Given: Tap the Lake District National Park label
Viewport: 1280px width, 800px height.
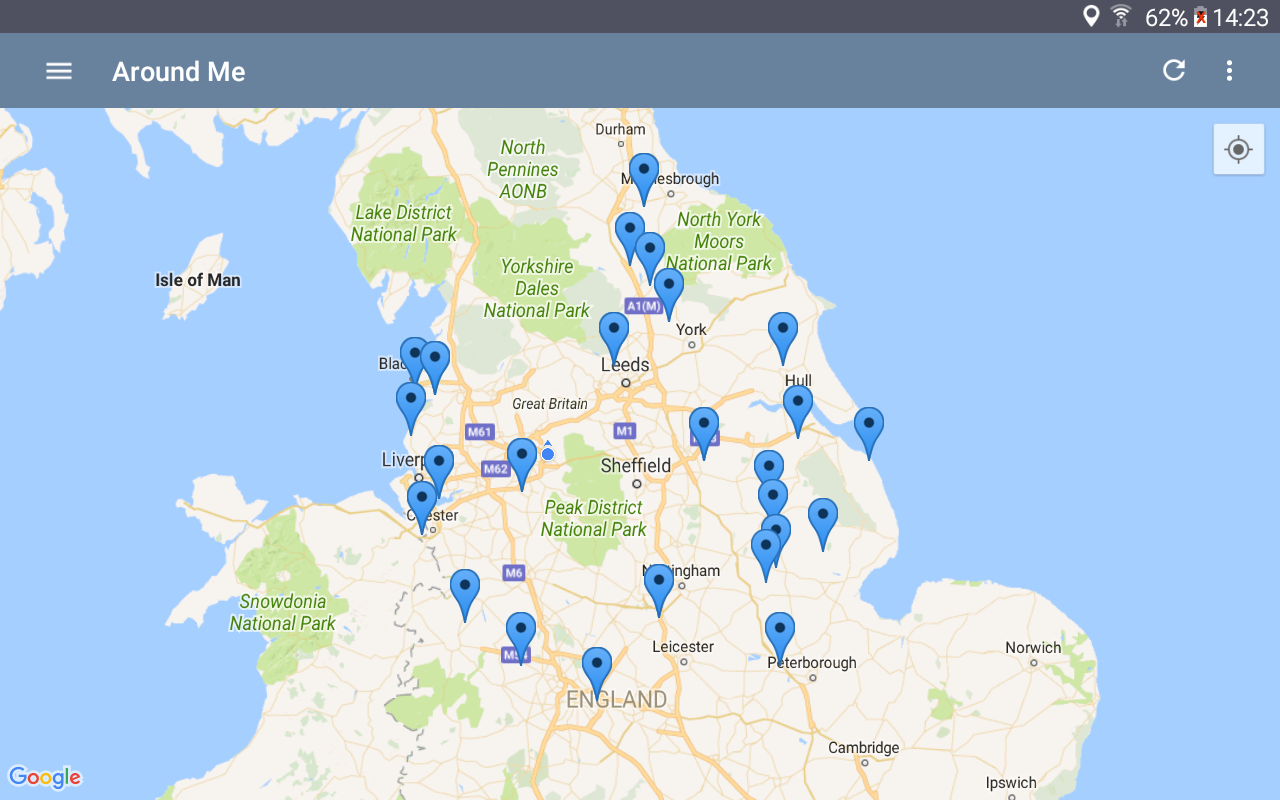Looking at the screenshot, I should tap(404, 223).
